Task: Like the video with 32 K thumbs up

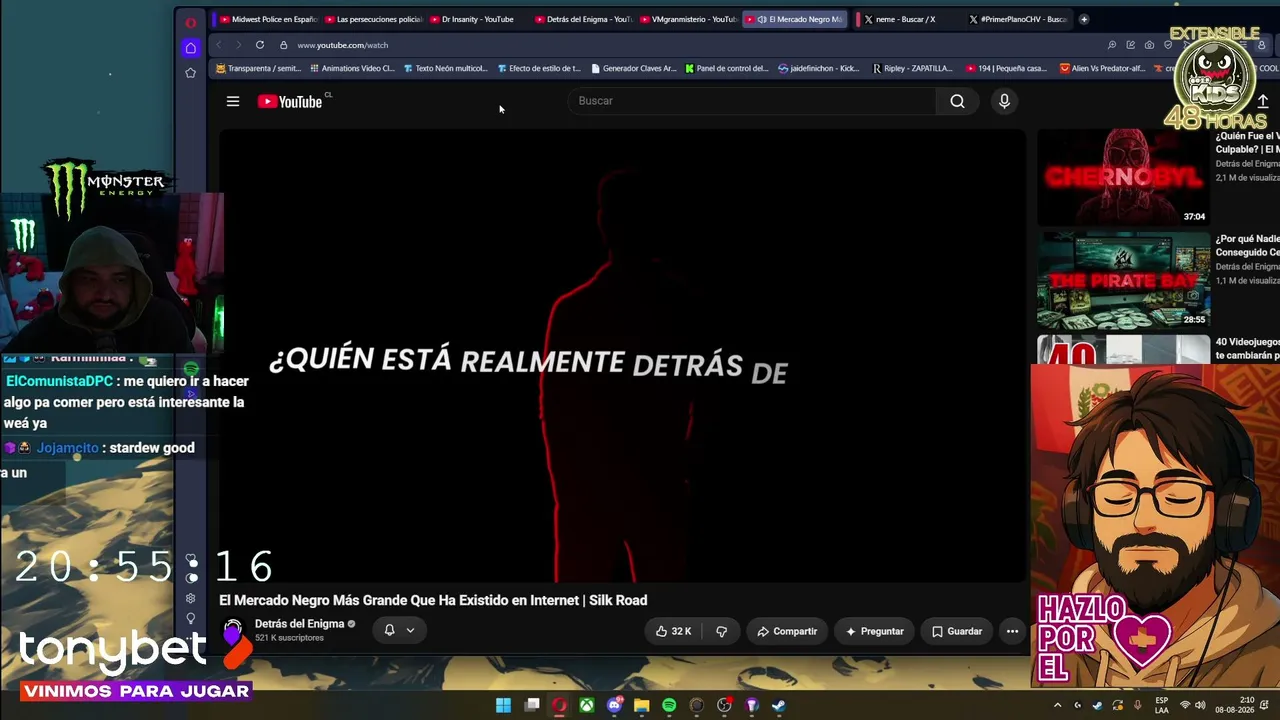Action: (673, 631)
